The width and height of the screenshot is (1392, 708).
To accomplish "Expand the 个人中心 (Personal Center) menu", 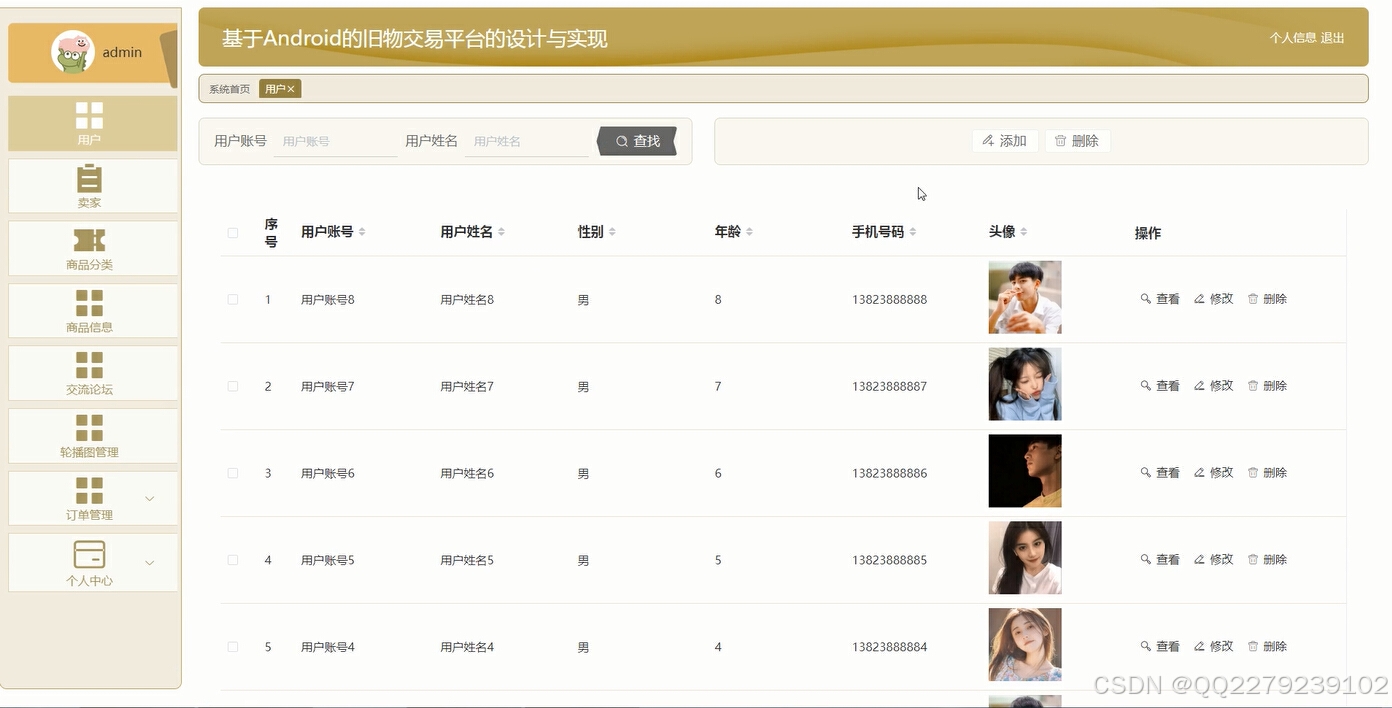I will click(x=92, y=561).
